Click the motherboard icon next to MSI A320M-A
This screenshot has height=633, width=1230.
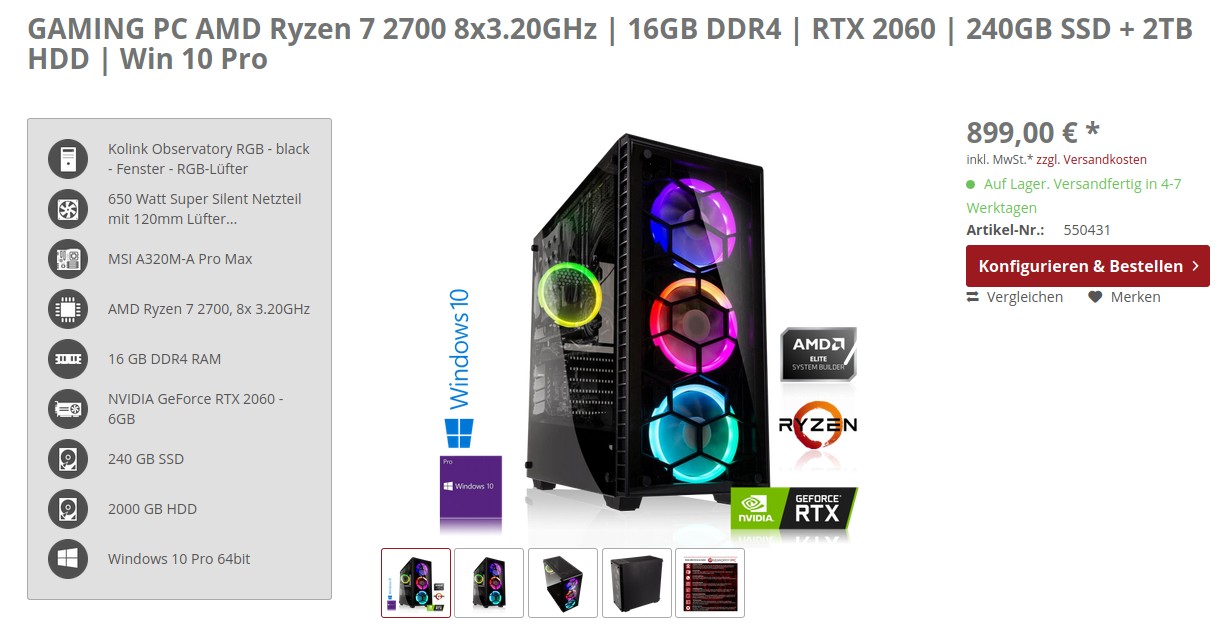[x=68, y=258]
